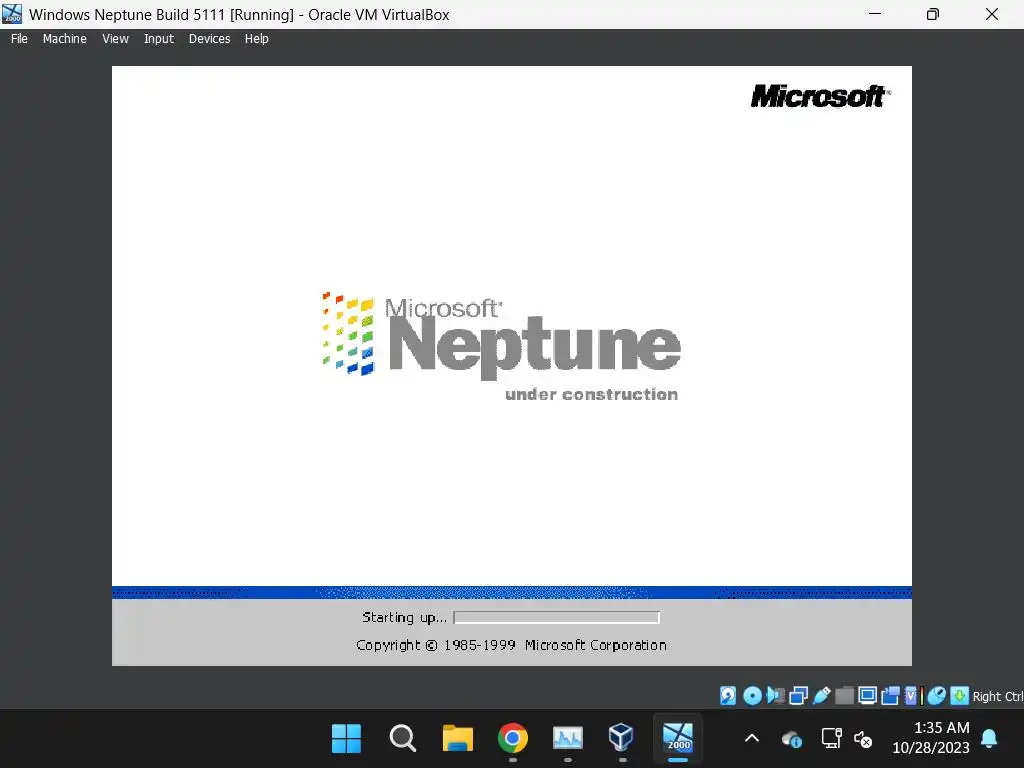Image resolution: width=1024 pixels, height=768 pixels.
Task: Open the Help menu
Action: 257,39
